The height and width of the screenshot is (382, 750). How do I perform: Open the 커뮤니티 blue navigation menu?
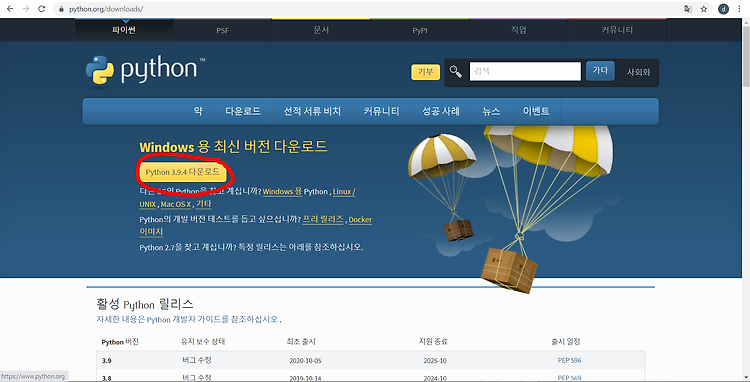point(381,111)
